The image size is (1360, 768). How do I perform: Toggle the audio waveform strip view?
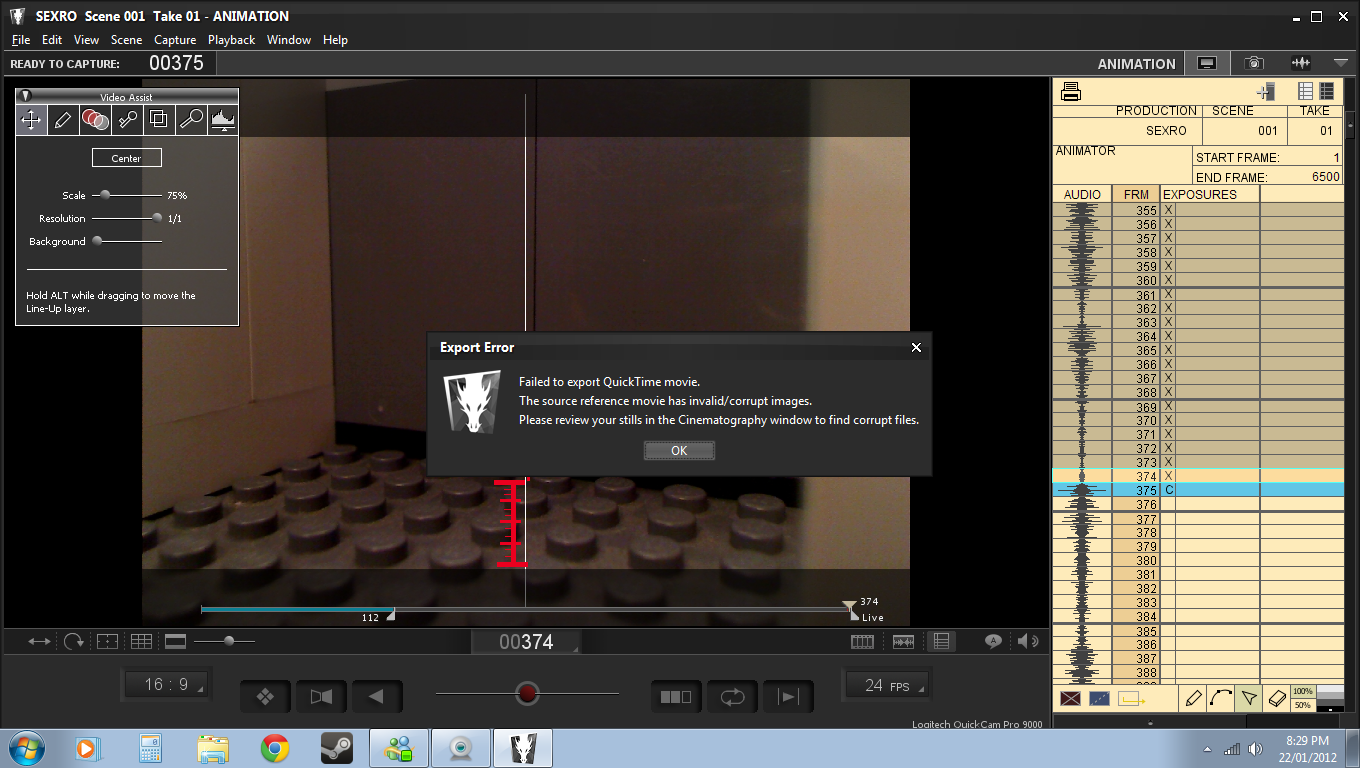click(x=902, y=641)
